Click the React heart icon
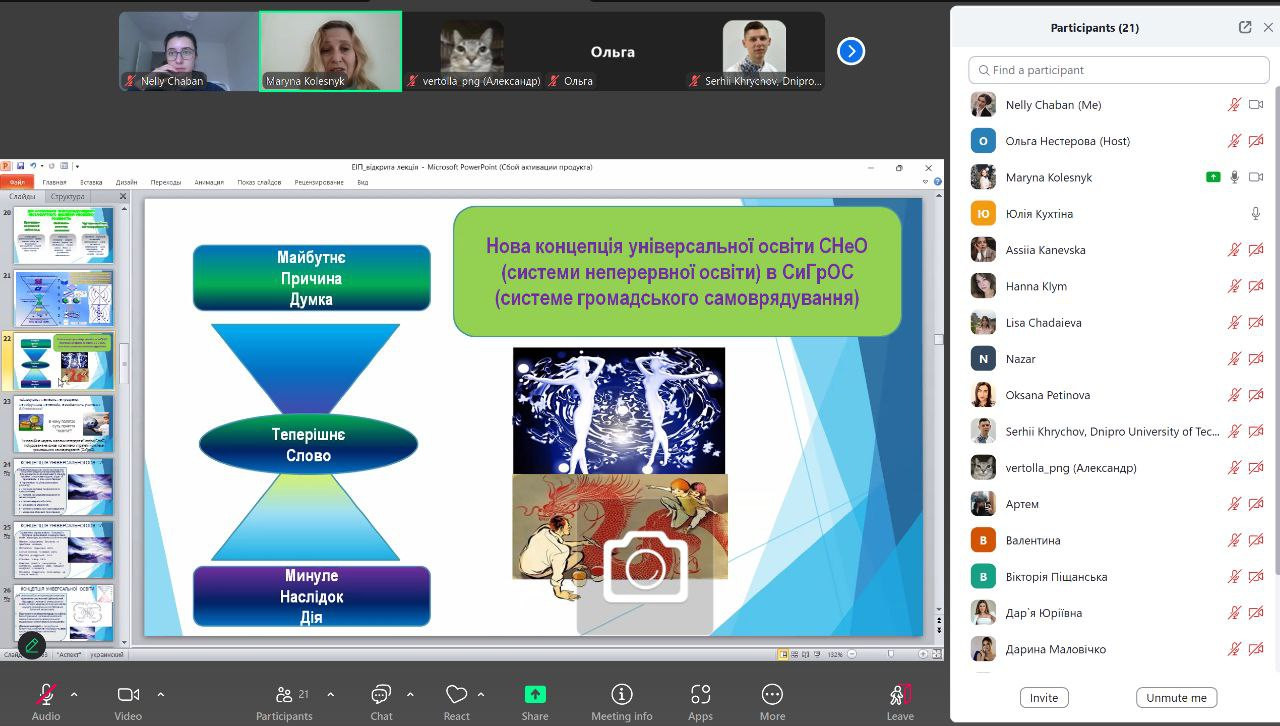The height and width of the screenshot is (726, 1280). pos(457,695)
